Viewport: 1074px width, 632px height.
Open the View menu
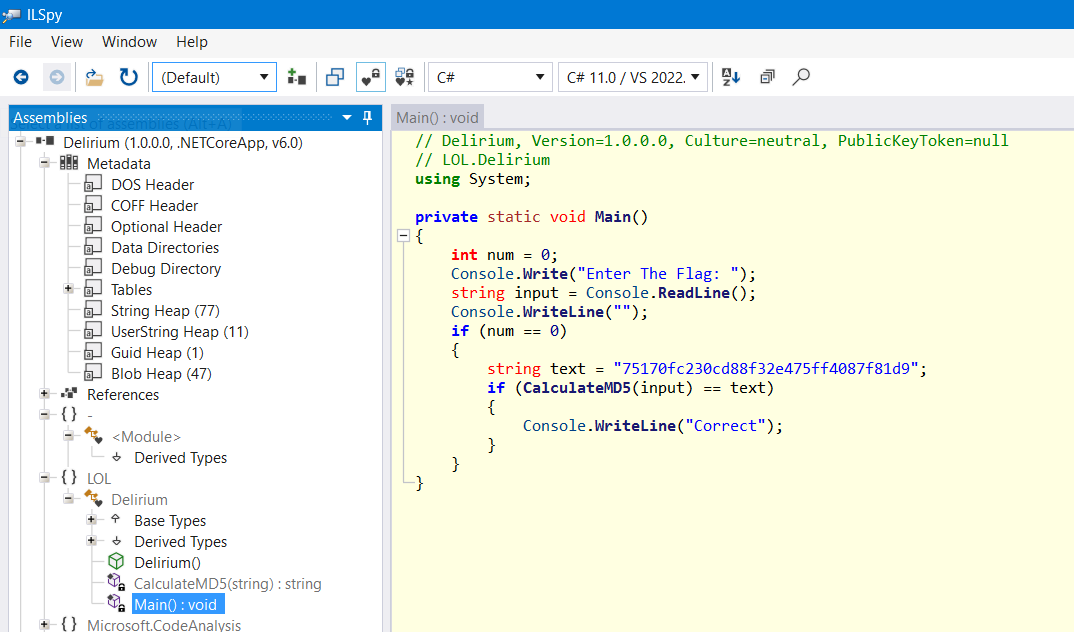click(67, 42)
